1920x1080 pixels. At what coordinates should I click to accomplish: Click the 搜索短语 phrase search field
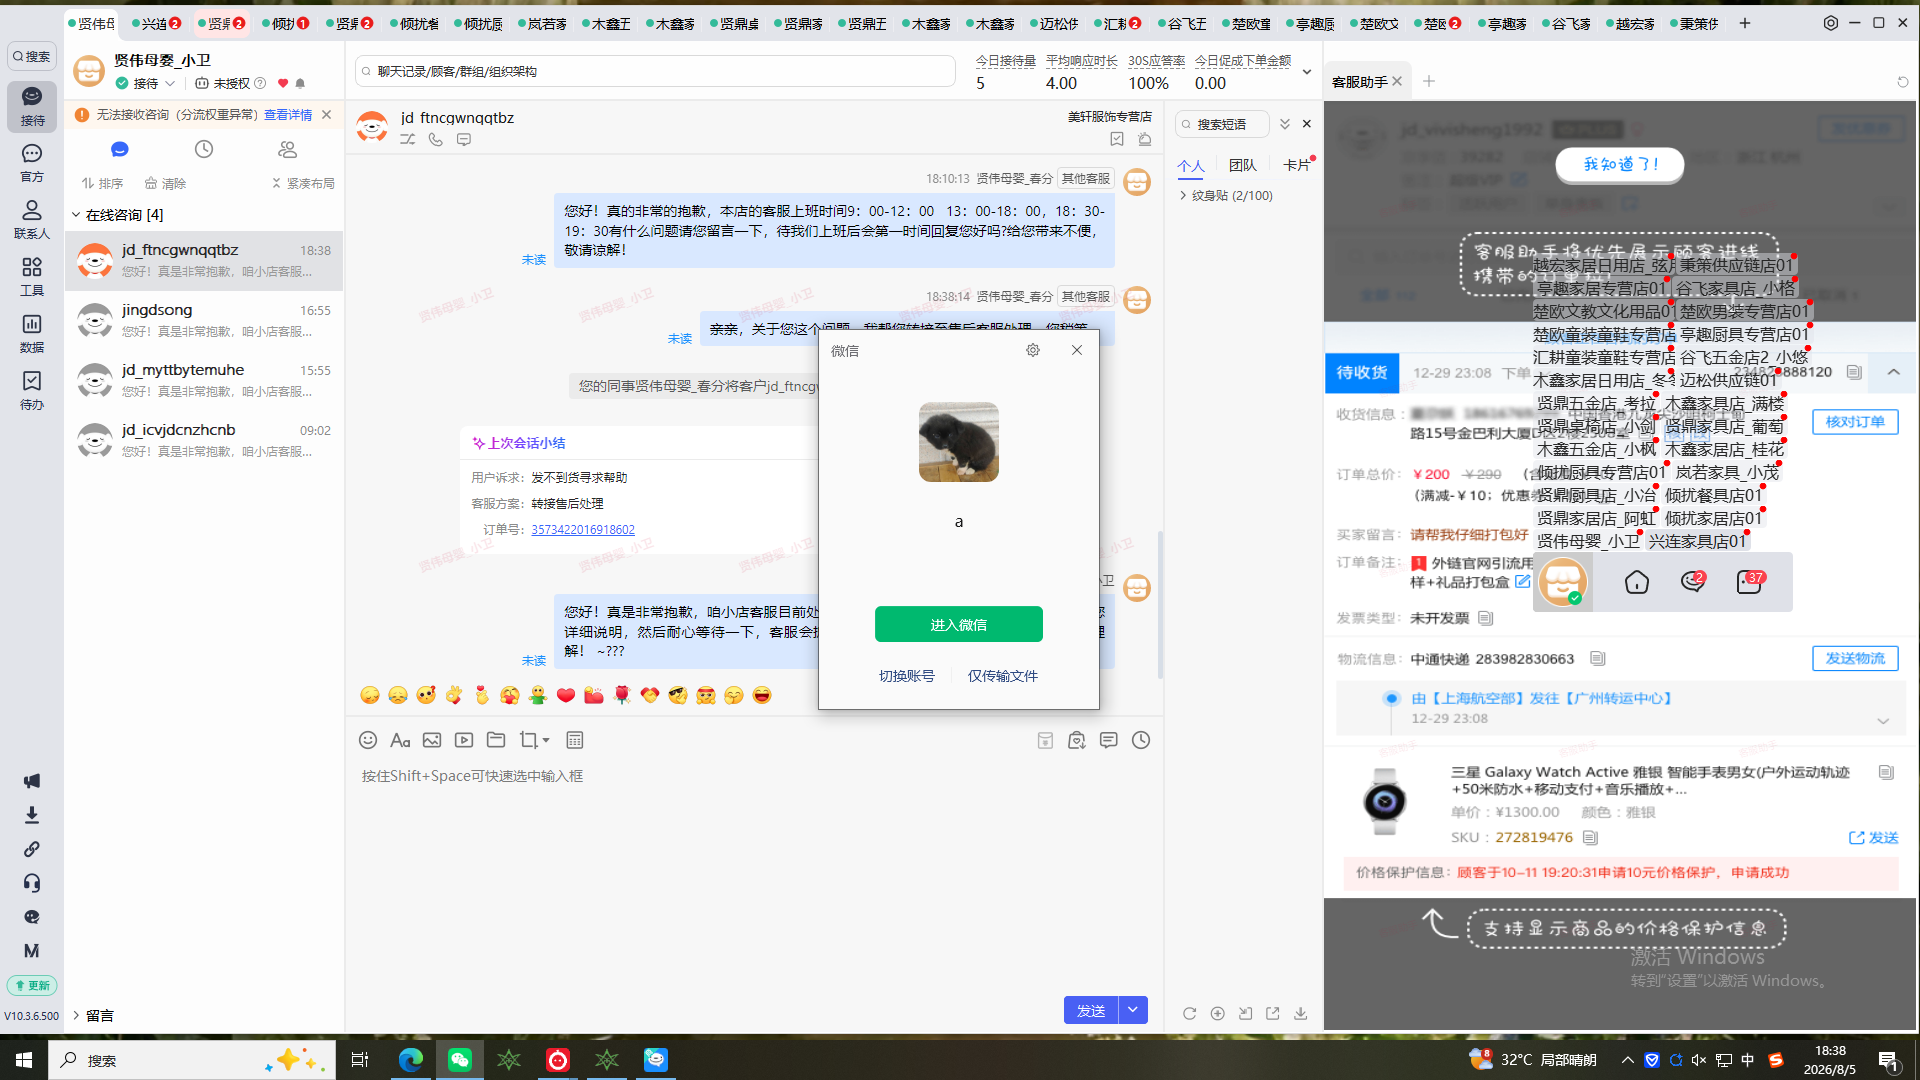tap(1222, 124)
